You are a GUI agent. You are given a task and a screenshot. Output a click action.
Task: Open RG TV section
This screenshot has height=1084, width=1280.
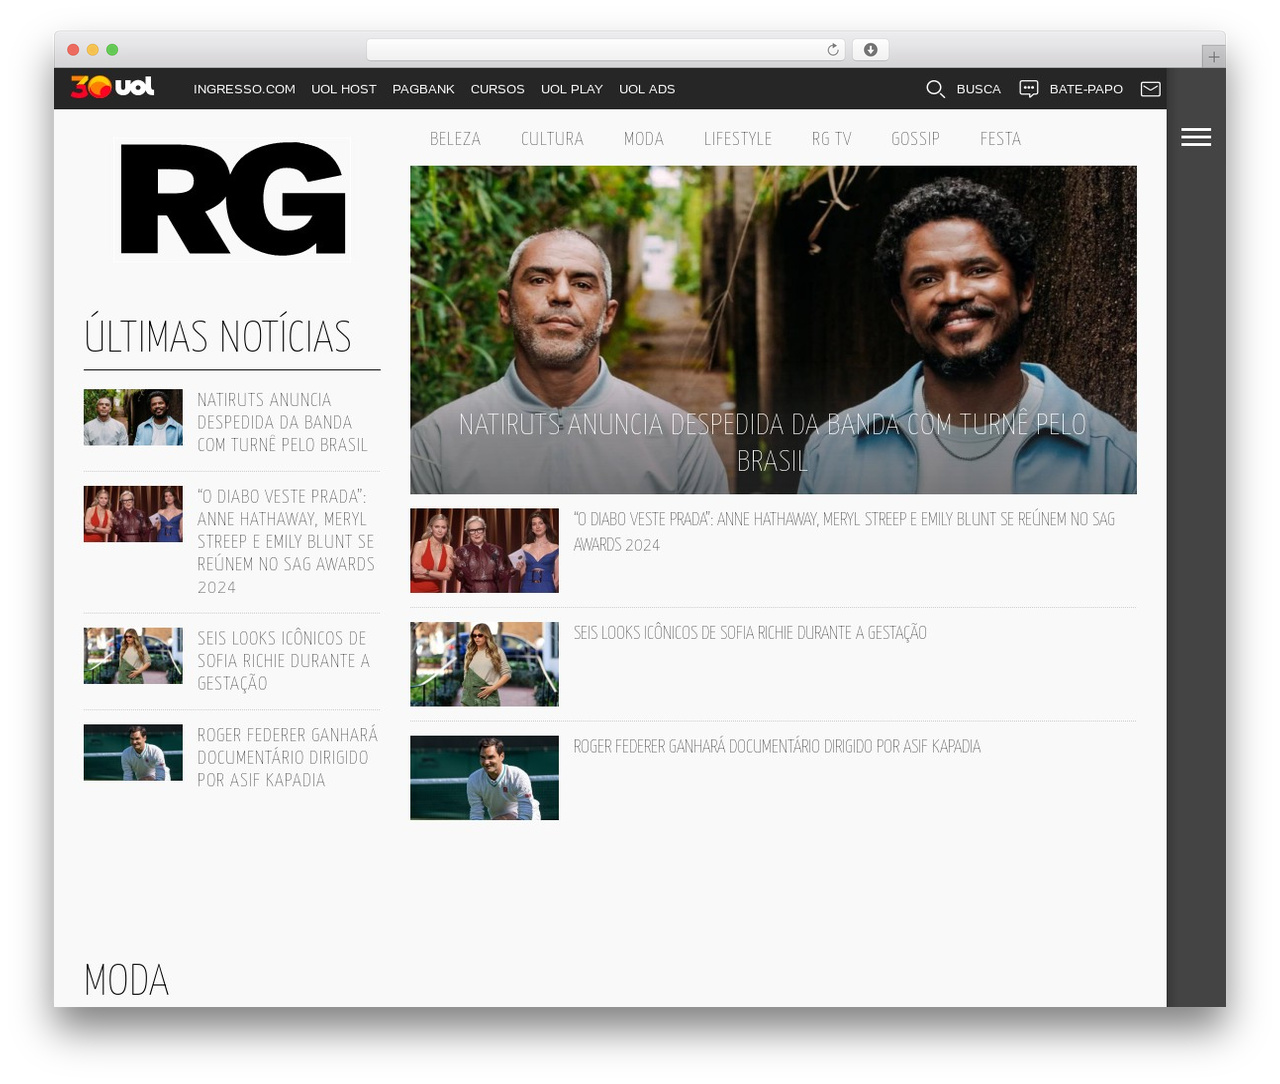point(832,139)
